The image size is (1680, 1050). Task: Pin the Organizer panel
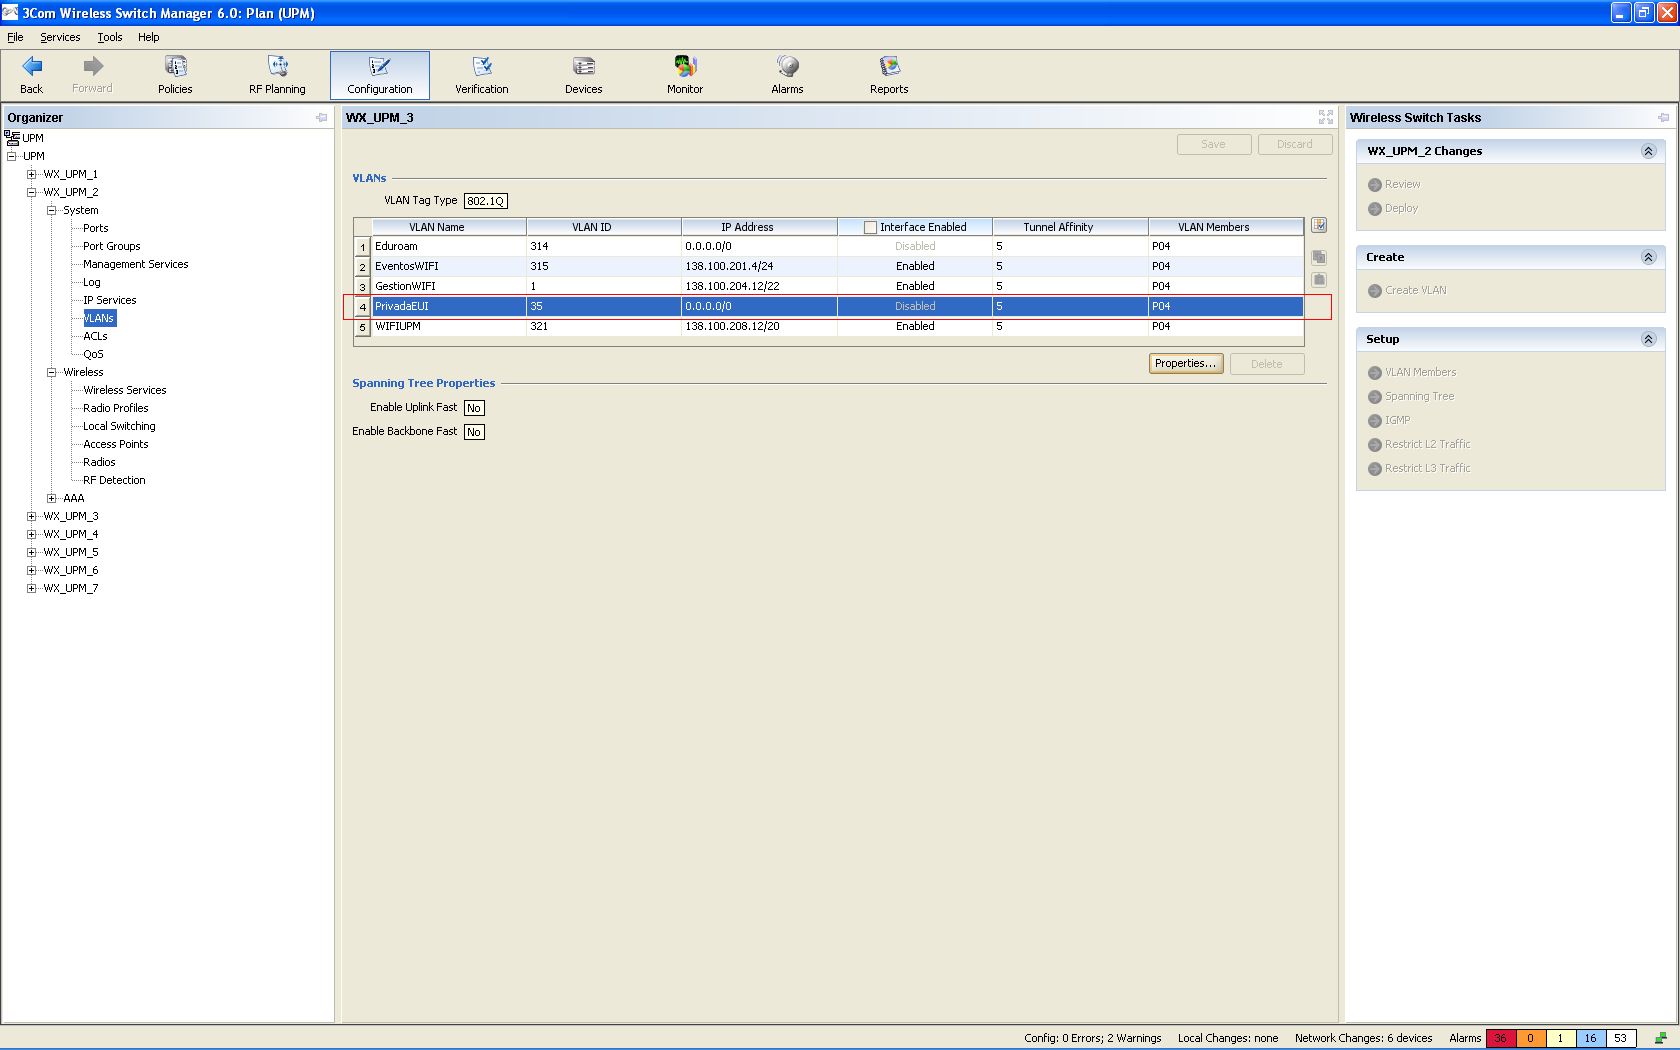pyautogui.click(x=321, y=118)
